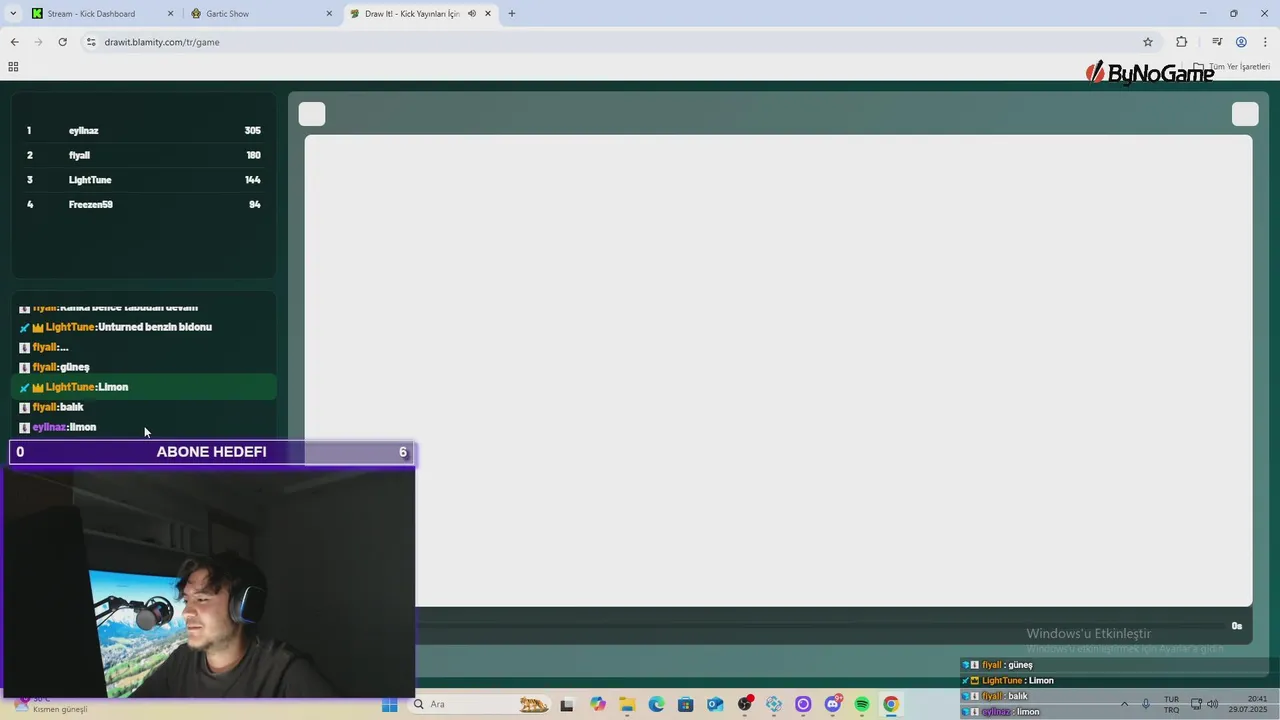The image size is (1280, 720).
Task: Bookmark this page with the star icon
Action: point(1148,42)
